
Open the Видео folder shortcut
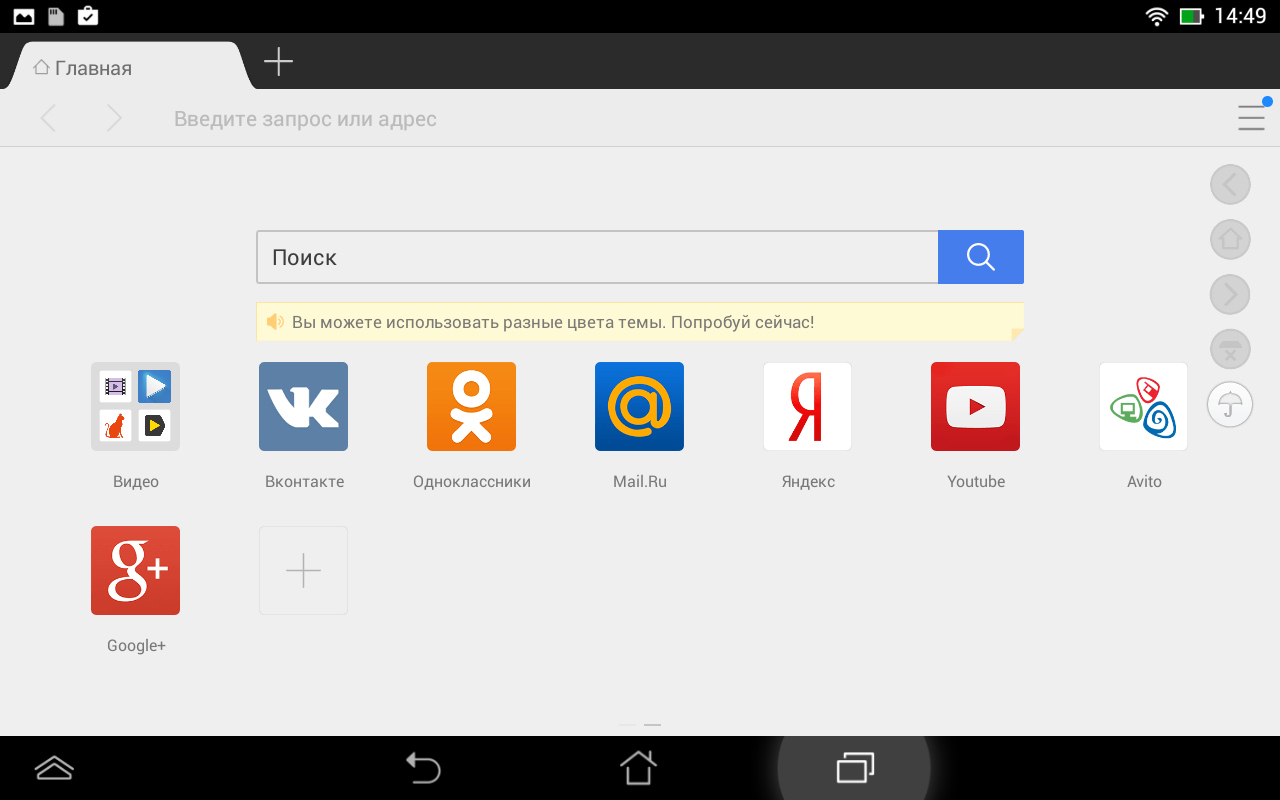(x=135, y=406)
